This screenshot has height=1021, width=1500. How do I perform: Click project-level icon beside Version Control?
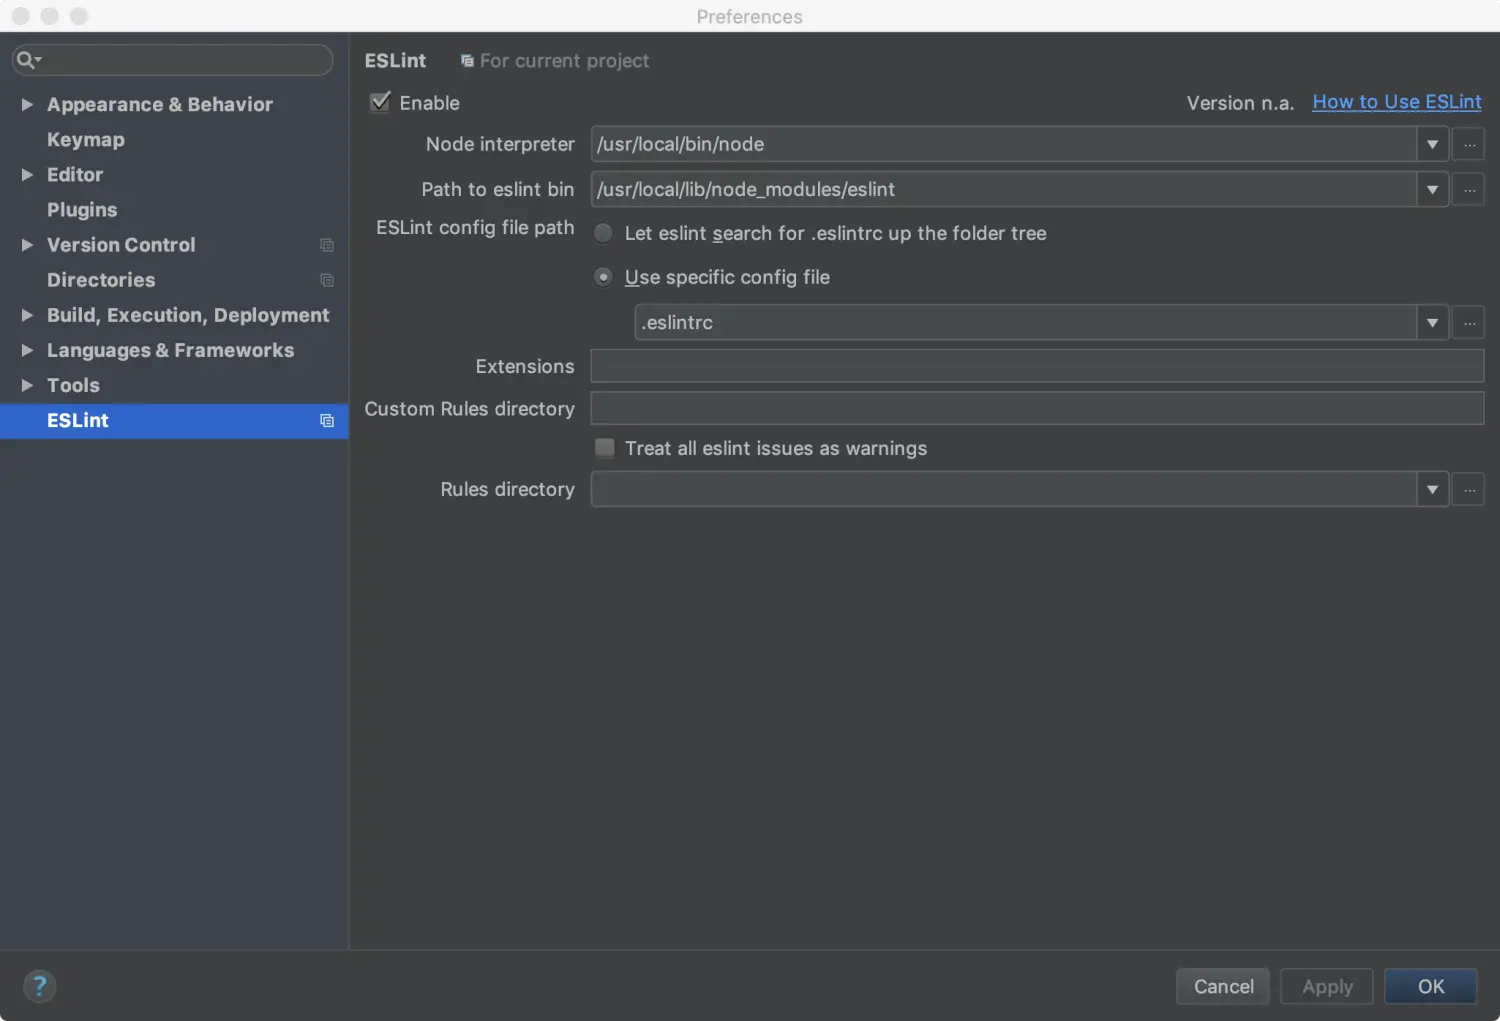tap(327, 245)
